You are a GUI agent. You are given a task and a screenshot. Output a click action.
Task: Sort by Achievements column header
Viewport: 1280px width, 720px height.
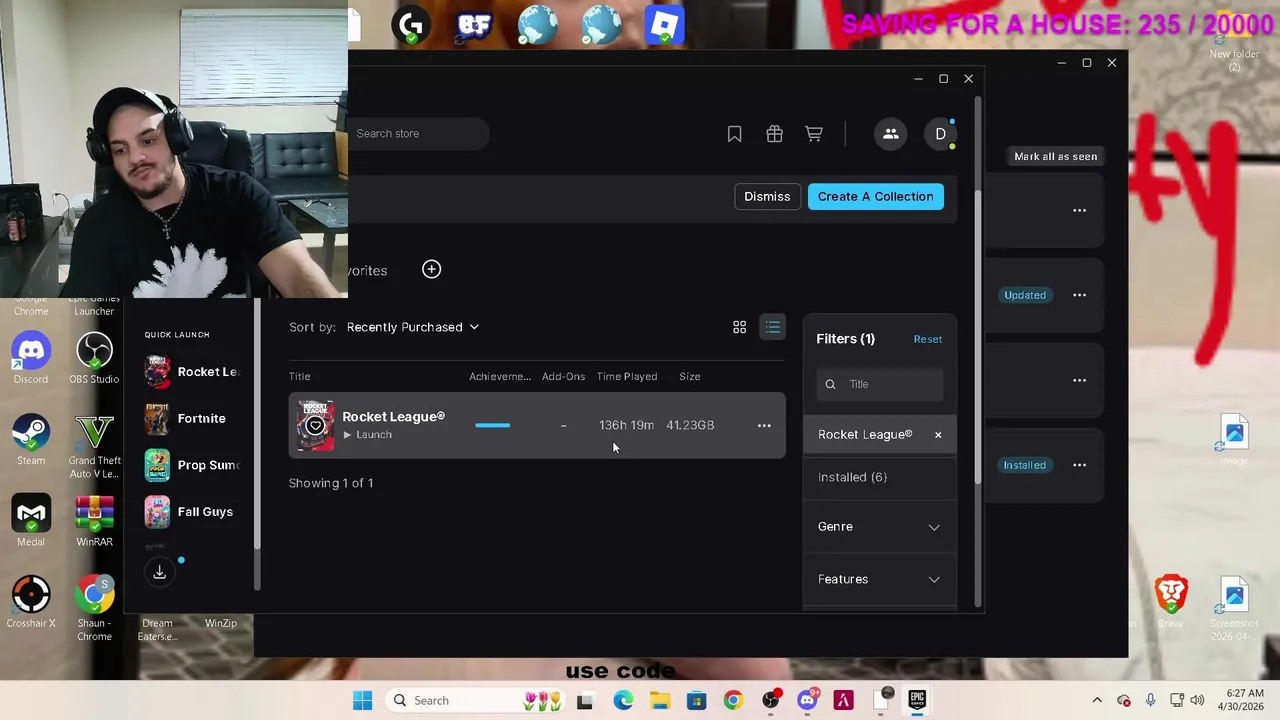point(500,377)
